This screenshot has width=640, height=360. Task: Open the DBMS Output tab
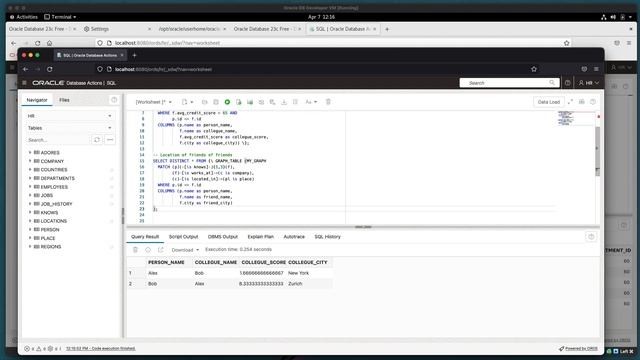[x=222, y=237]
